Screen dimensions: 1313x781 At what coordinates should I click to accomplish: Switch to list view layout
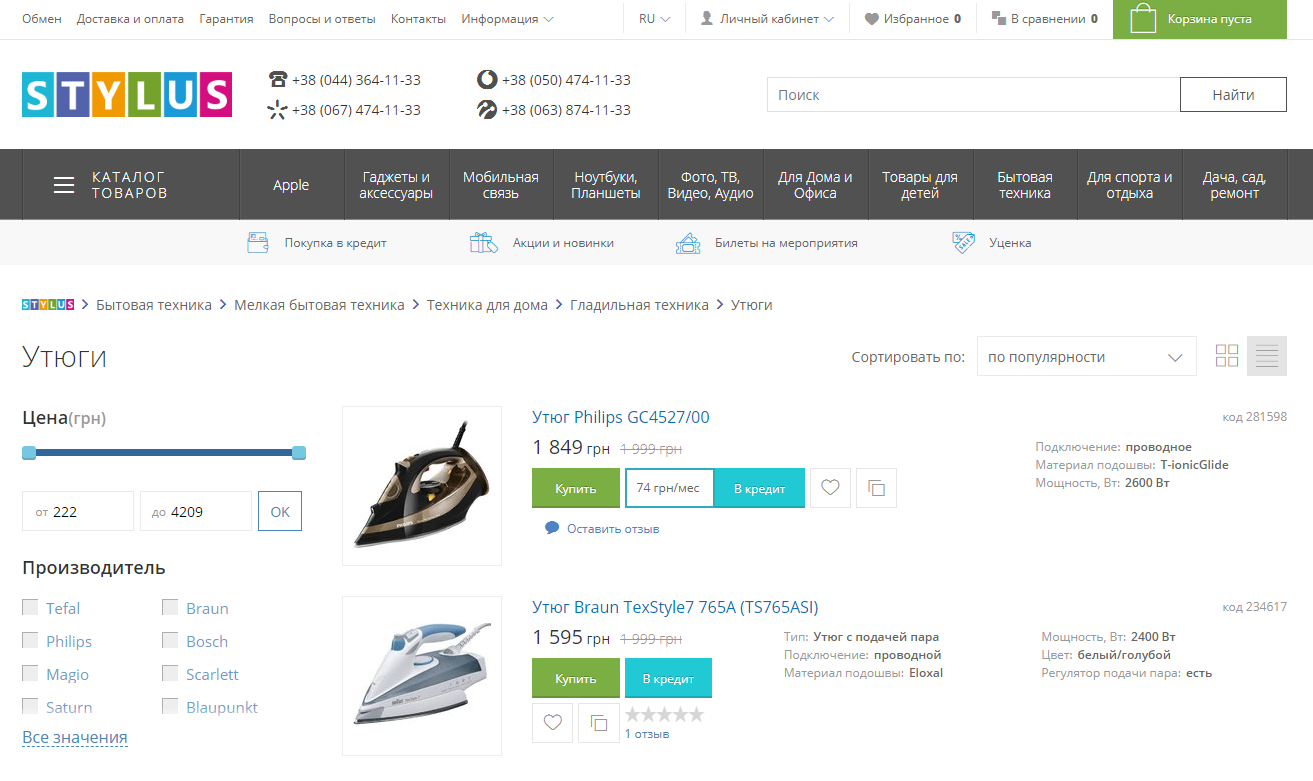coord(1267,356)
